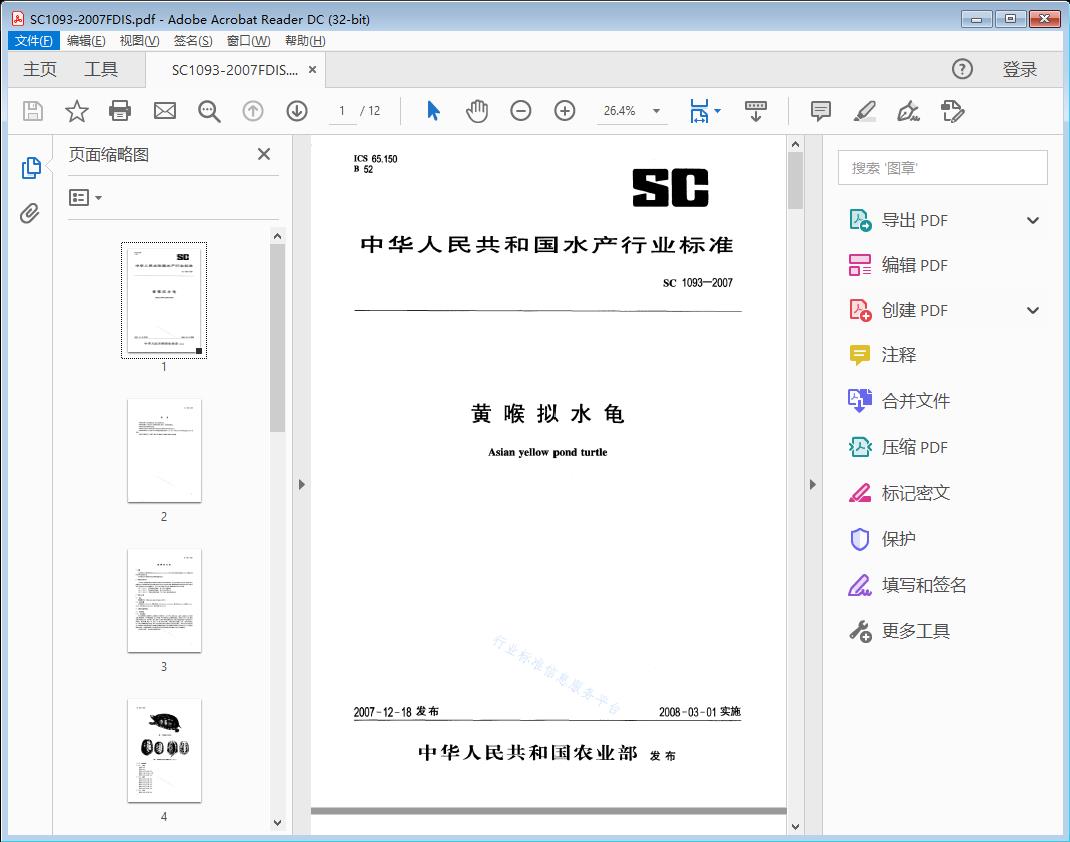This screenshot has height=842, width=1070.
Task: Switch to the 工具 tab
Action: [103, 69]
